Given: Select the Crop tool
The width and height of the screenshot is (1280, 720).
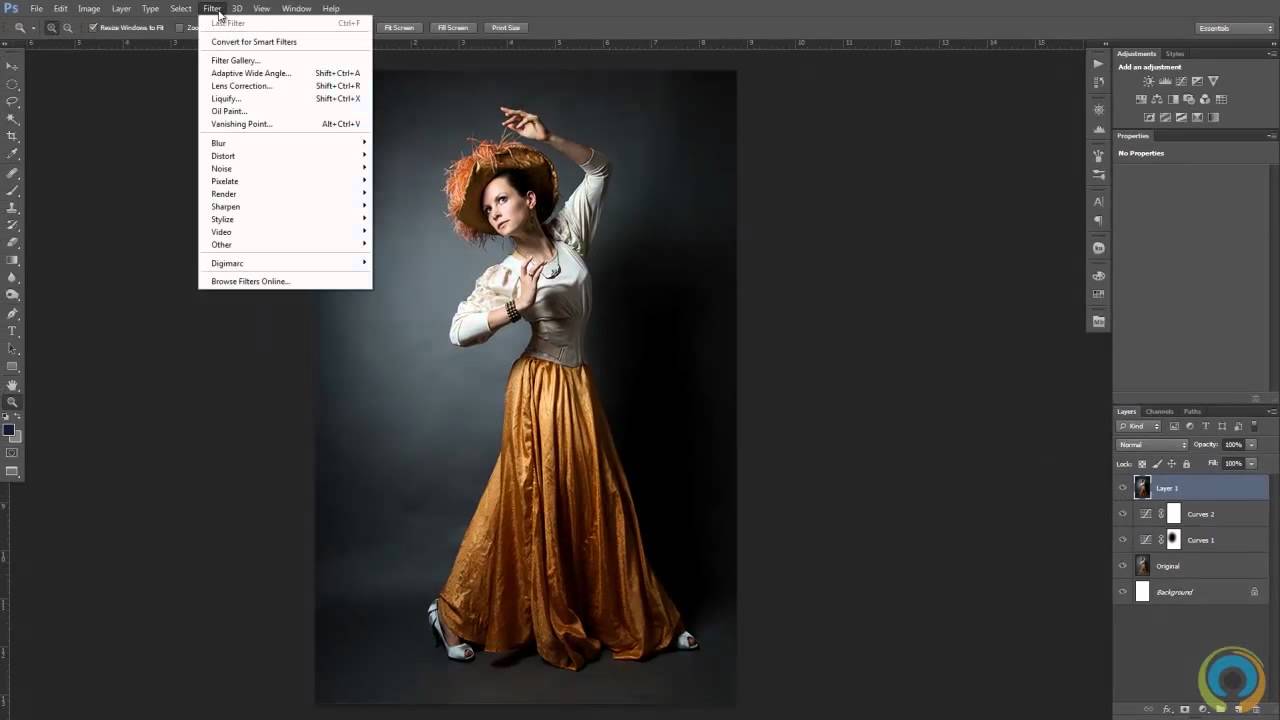Looking at the screenshot, I should click(12, 136).
